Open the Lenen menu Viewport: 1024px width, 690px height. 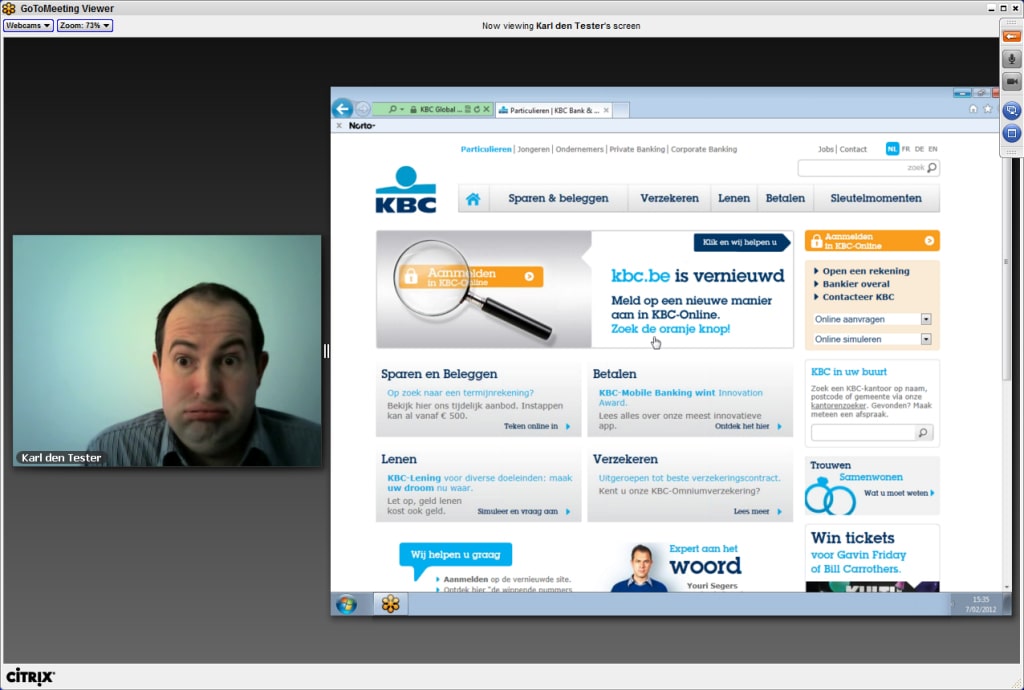tap(734, 198)
